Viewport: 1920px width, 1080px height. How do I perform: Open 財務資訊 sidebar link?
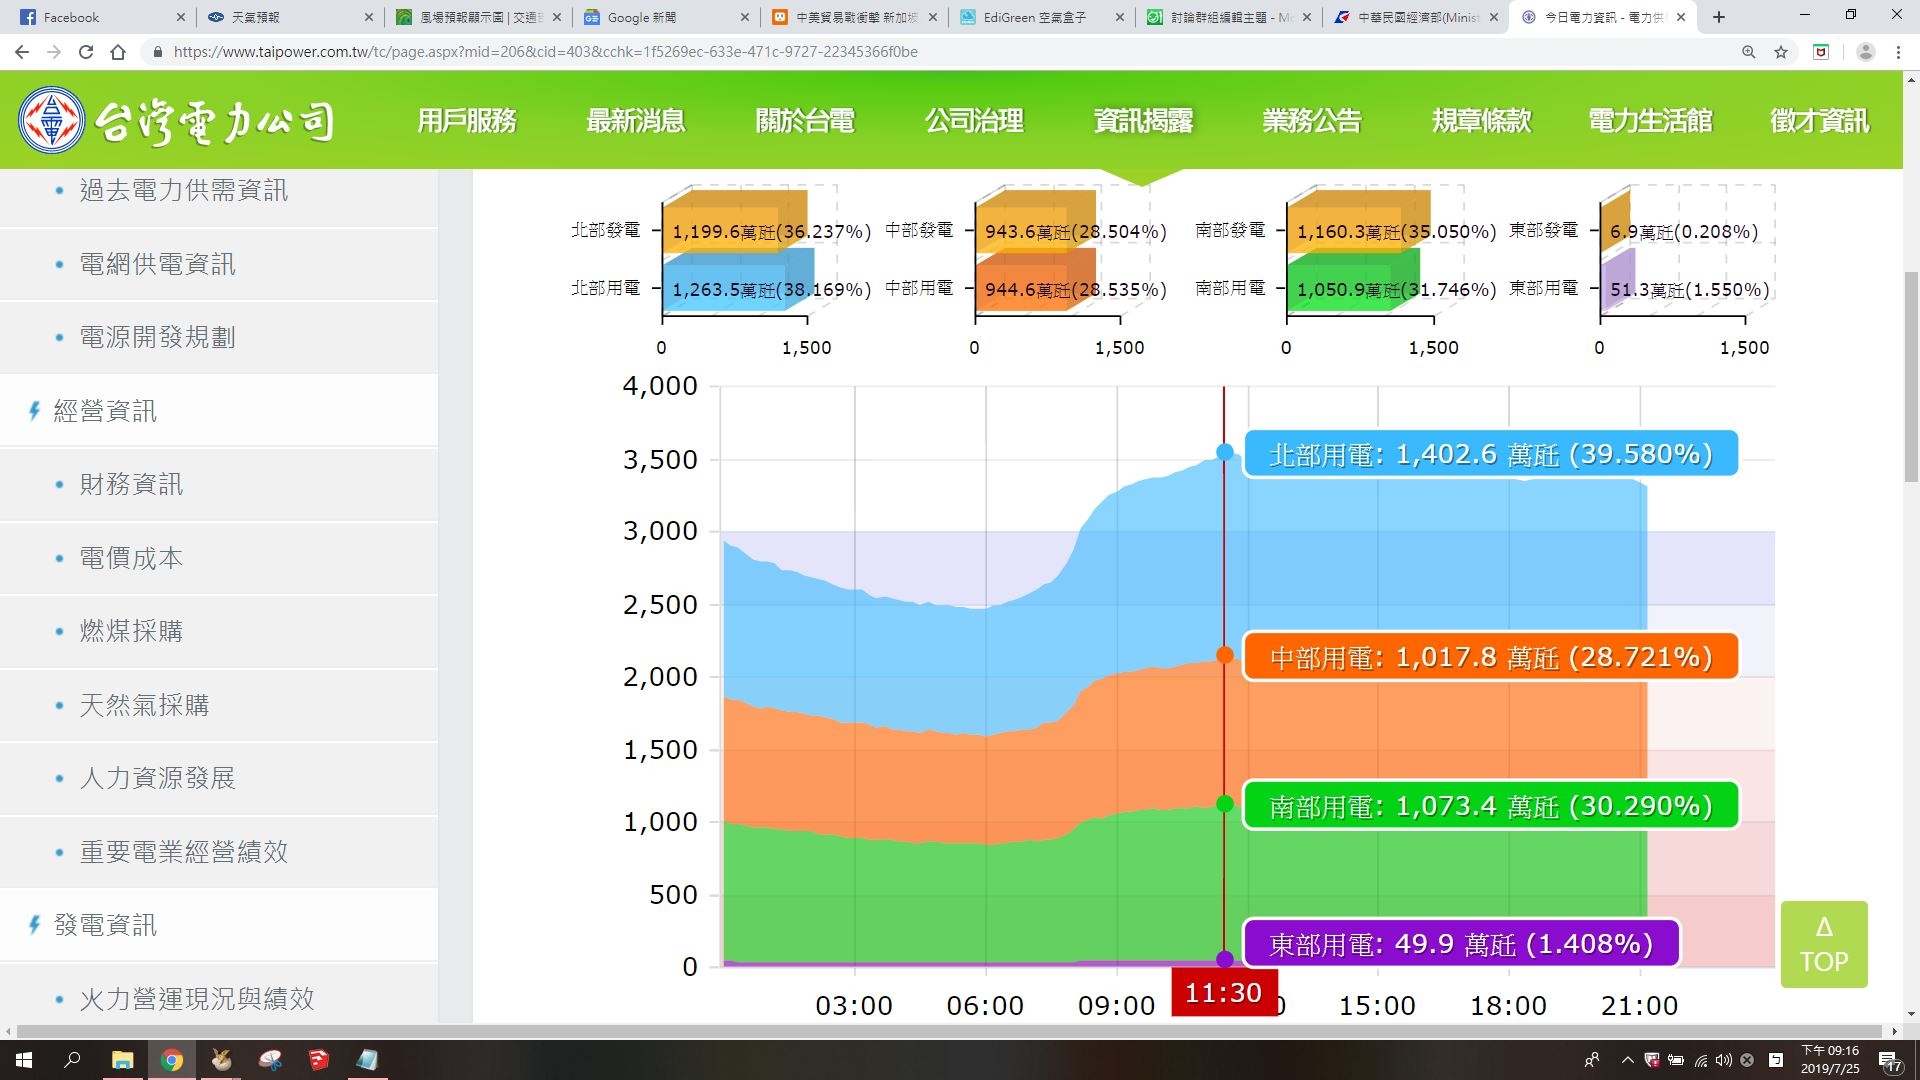tap(131, 484)
